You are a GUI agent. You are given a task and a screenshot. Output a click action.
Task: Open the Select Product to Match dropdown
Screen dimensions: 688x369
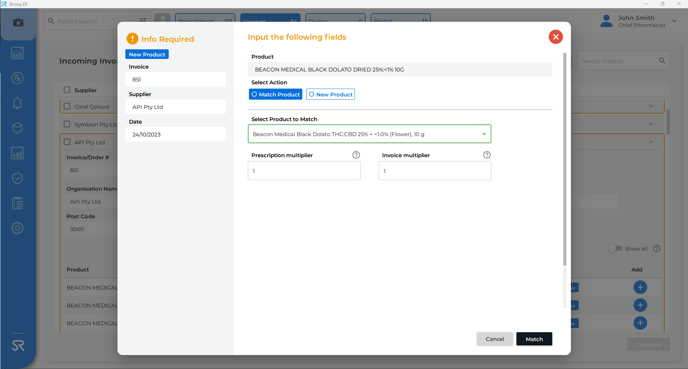coord(369,134)
